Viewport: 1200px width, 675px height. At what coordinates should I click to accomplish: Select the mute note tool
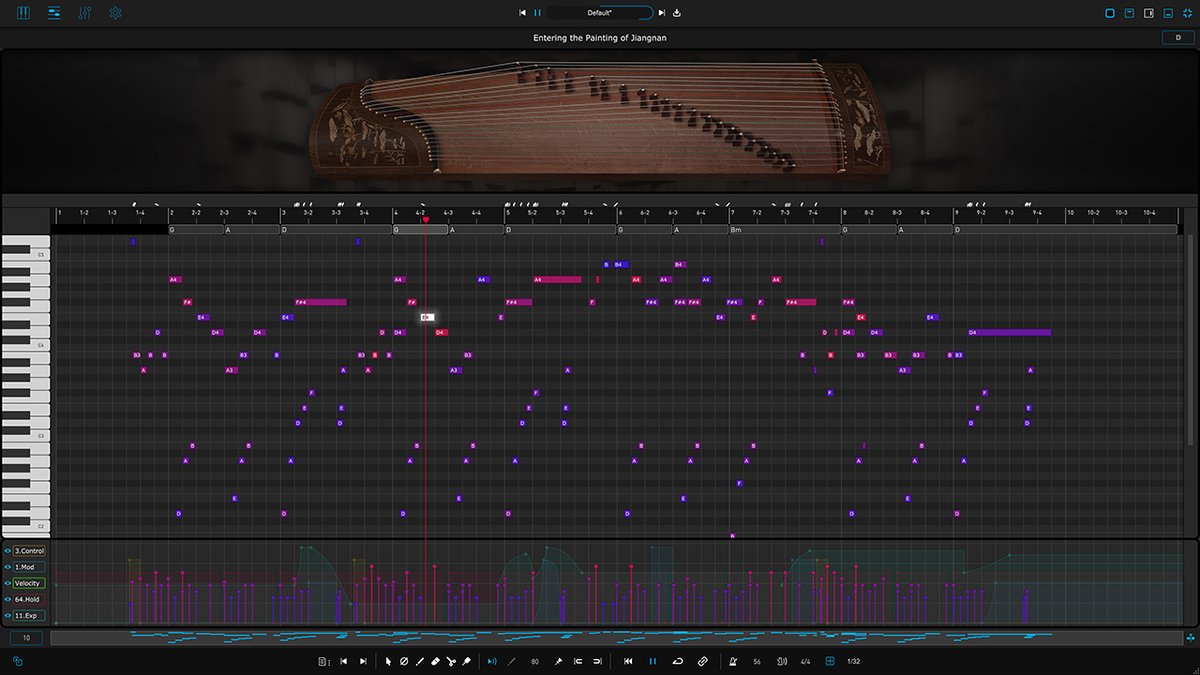click(x=404, y=661)
